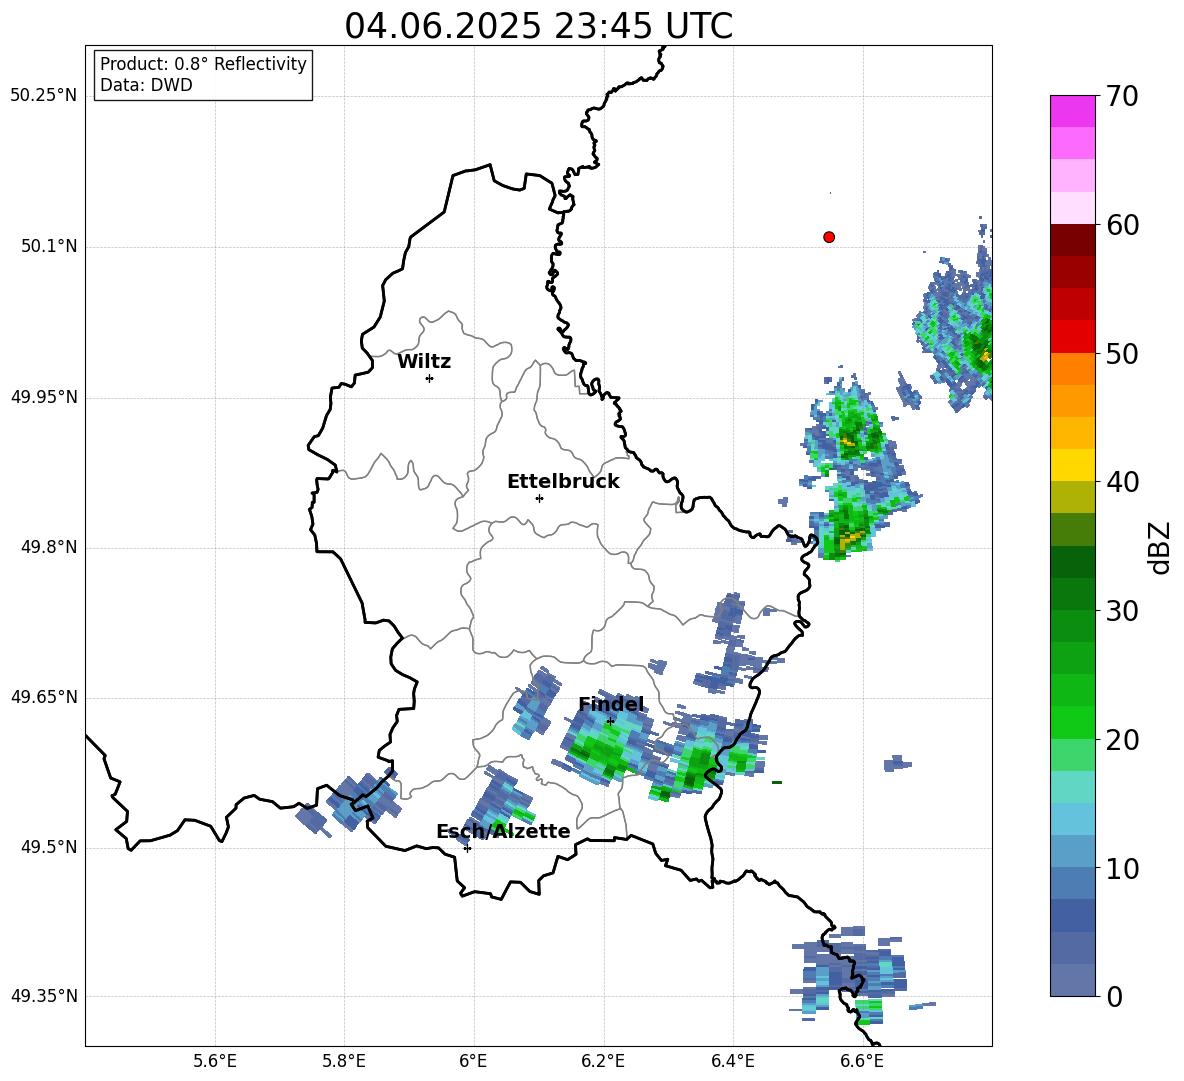Click the dark red colorbar segment below 60
1184x1081 pixels.
click(x=1072, y=240)
